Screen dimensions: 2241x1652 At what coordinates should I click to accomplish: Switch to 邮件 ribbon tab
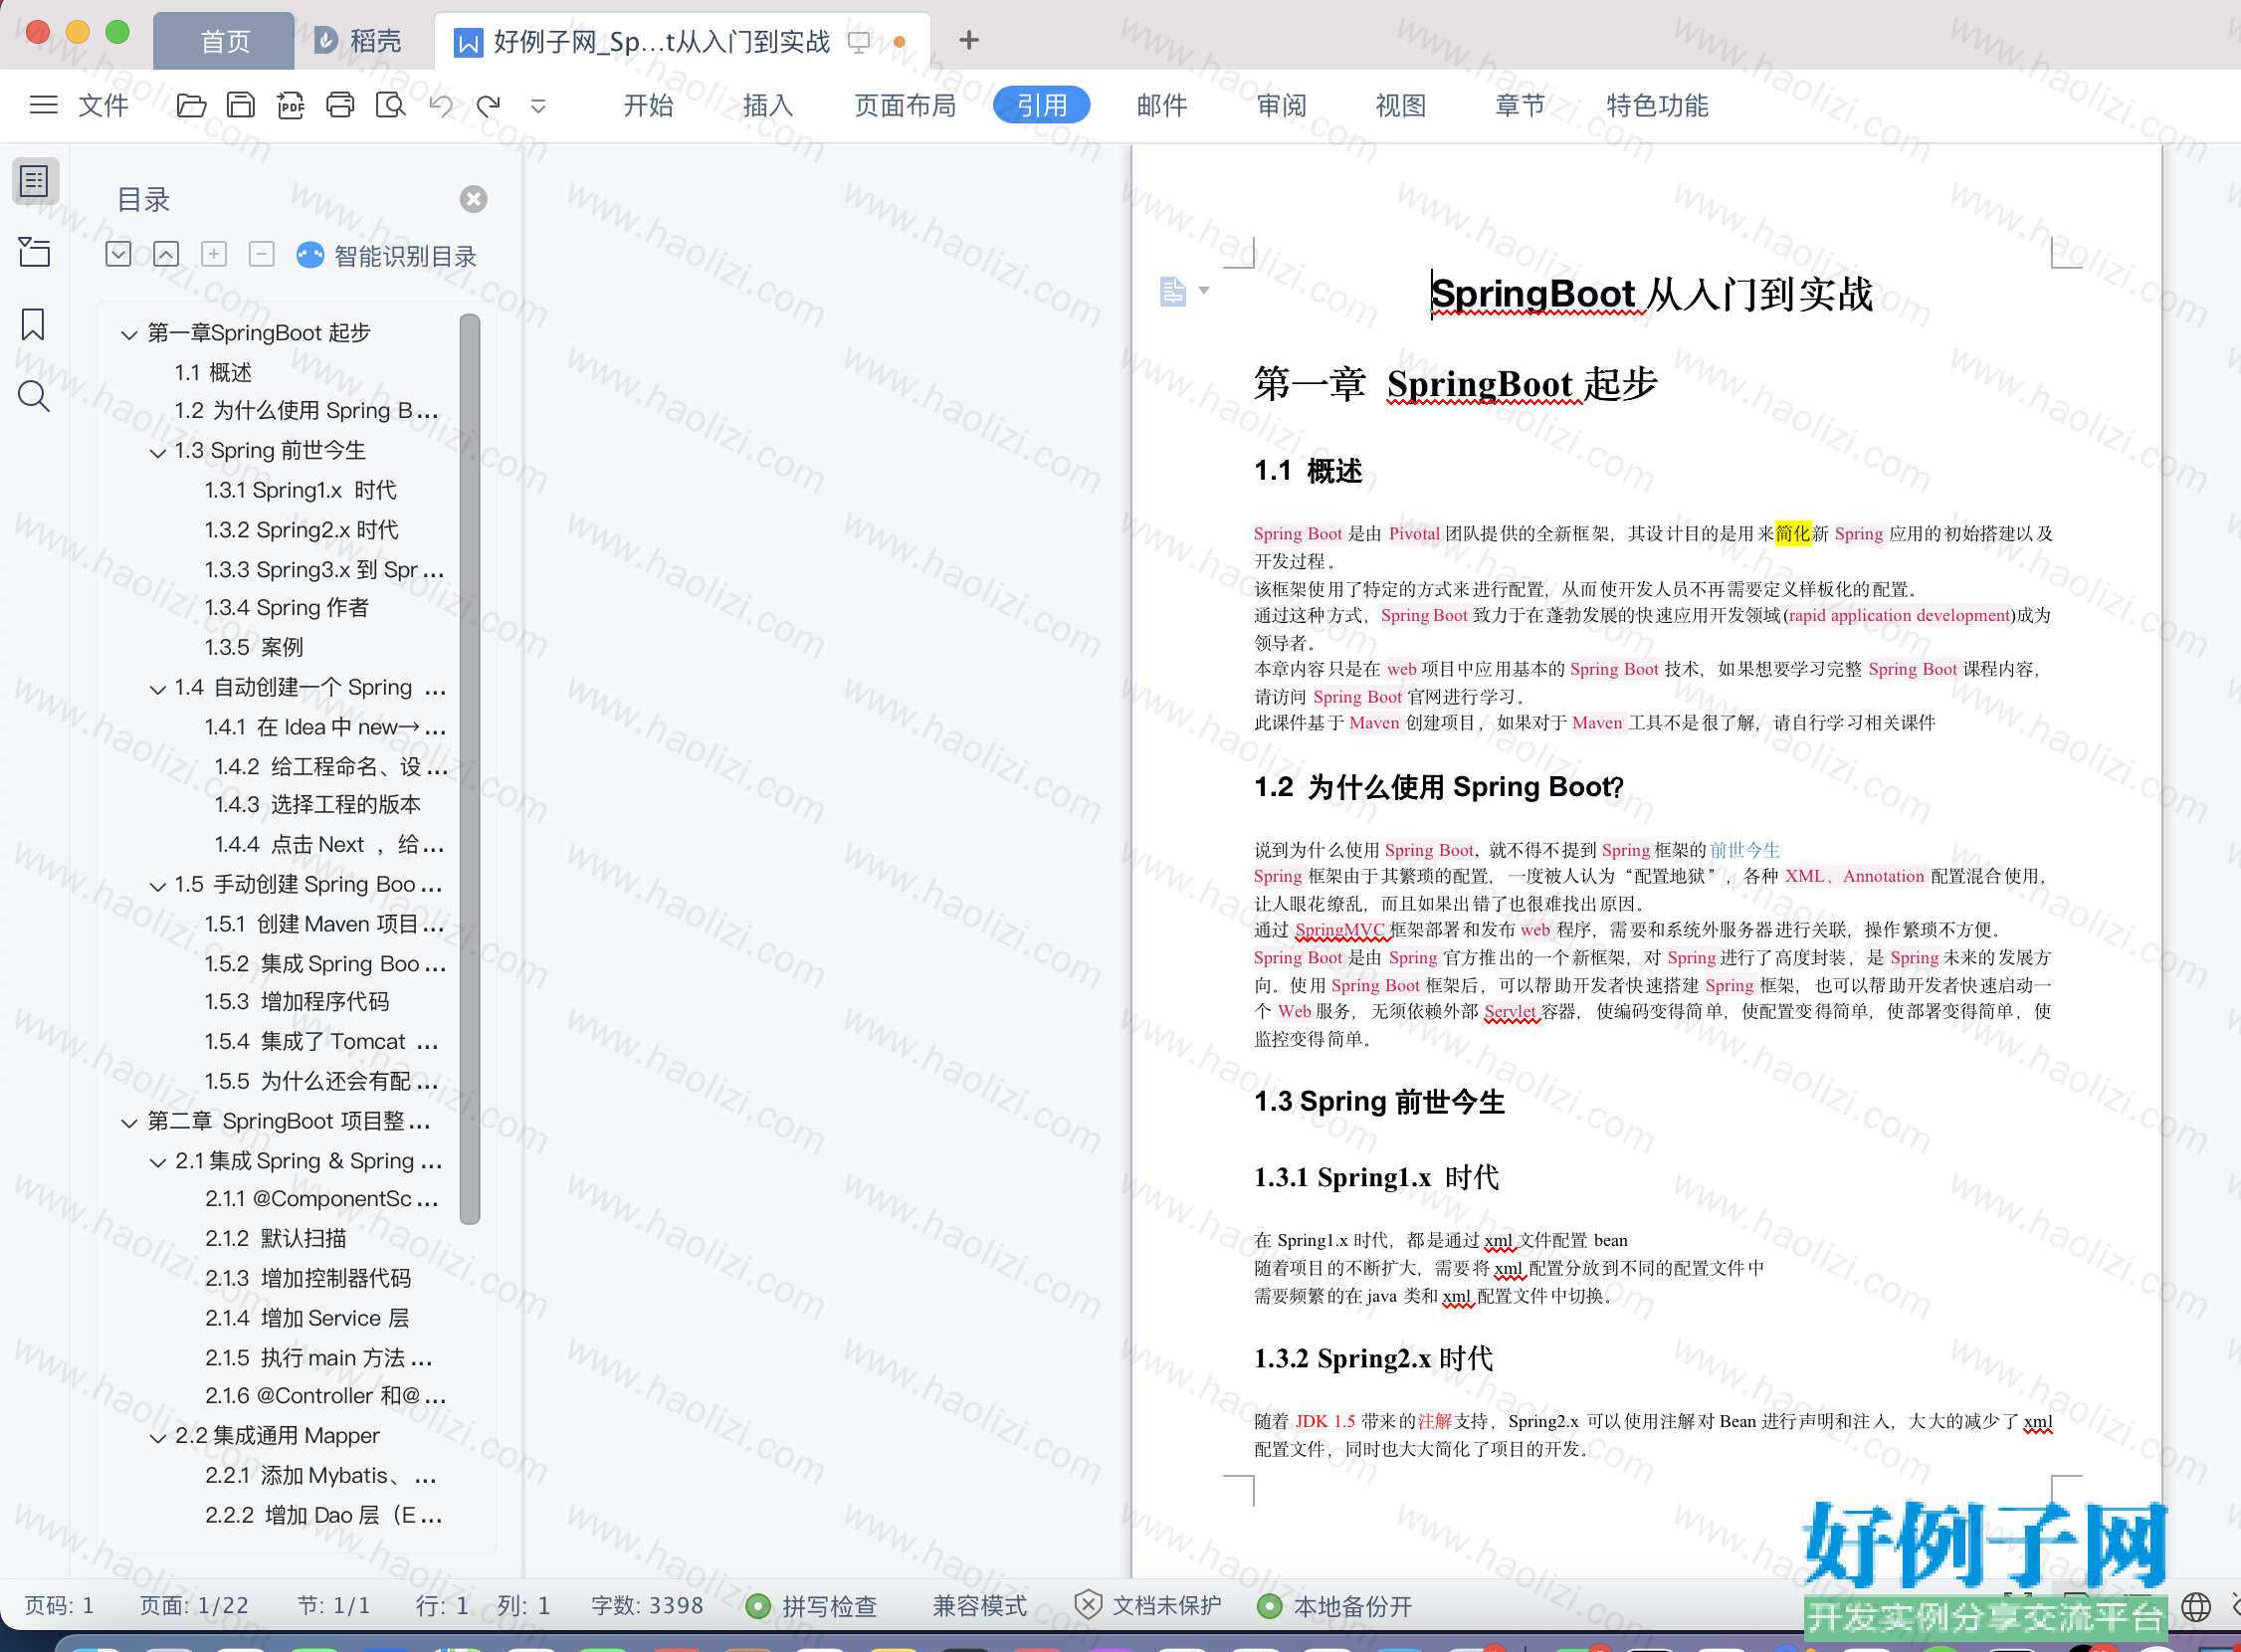(1161, 105)
